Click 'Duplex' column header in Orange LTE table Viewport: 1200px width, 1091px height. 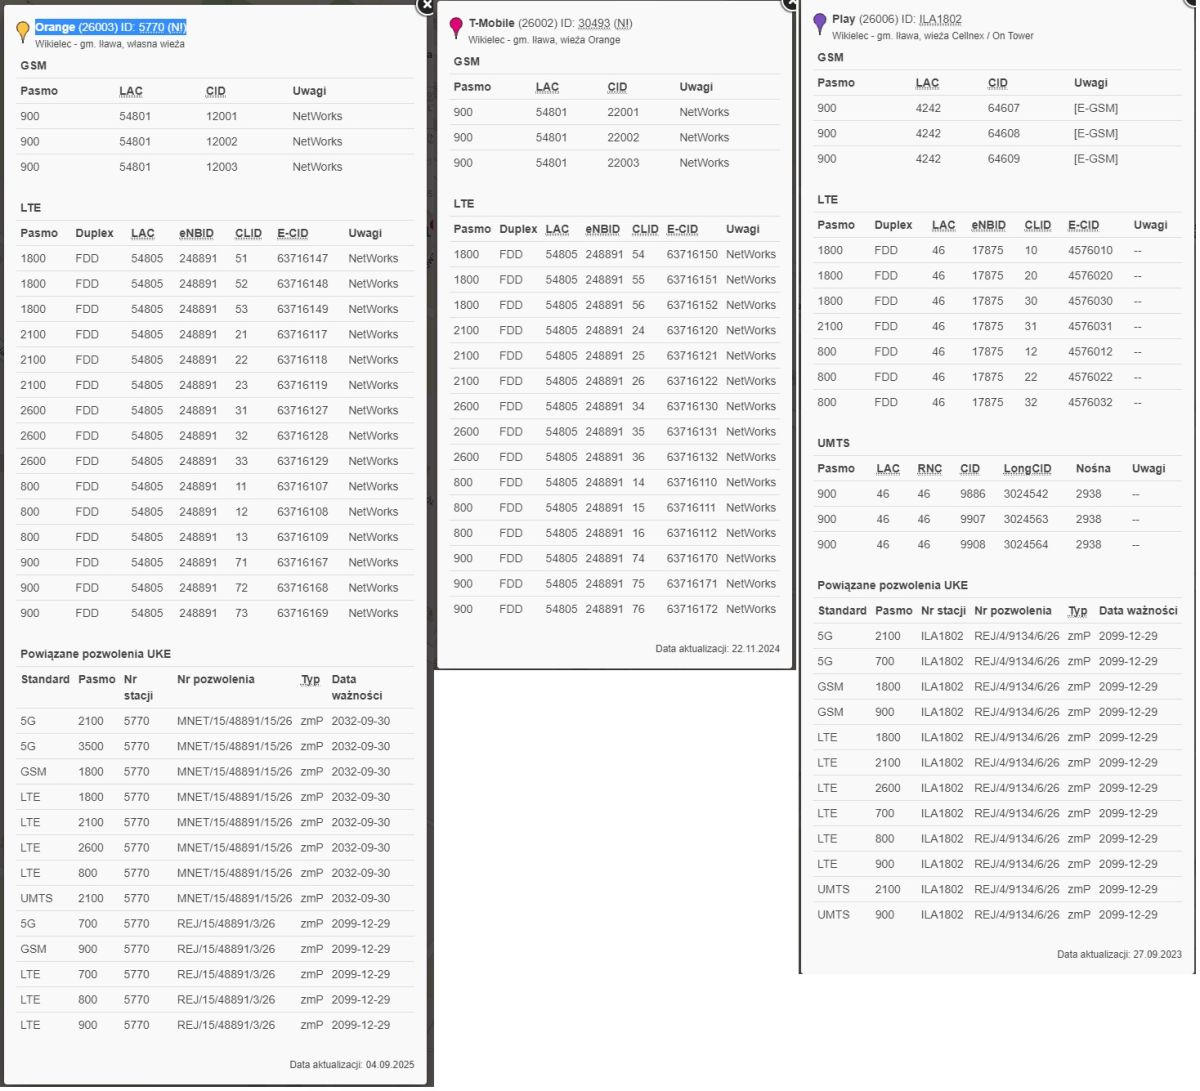[x=95, y=234]
